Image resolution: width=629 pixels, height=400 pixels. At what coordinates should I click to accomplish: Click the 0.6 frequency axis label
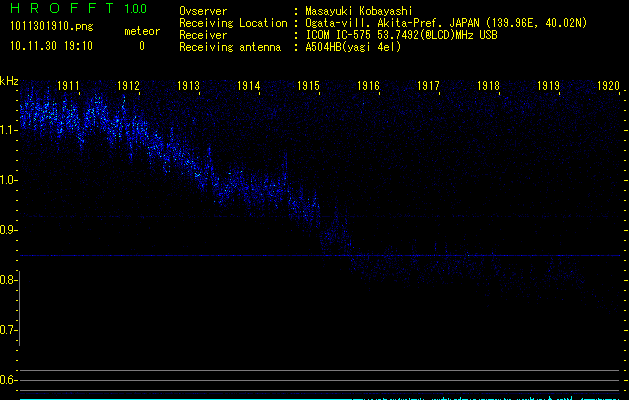click(x=9, y=380)
